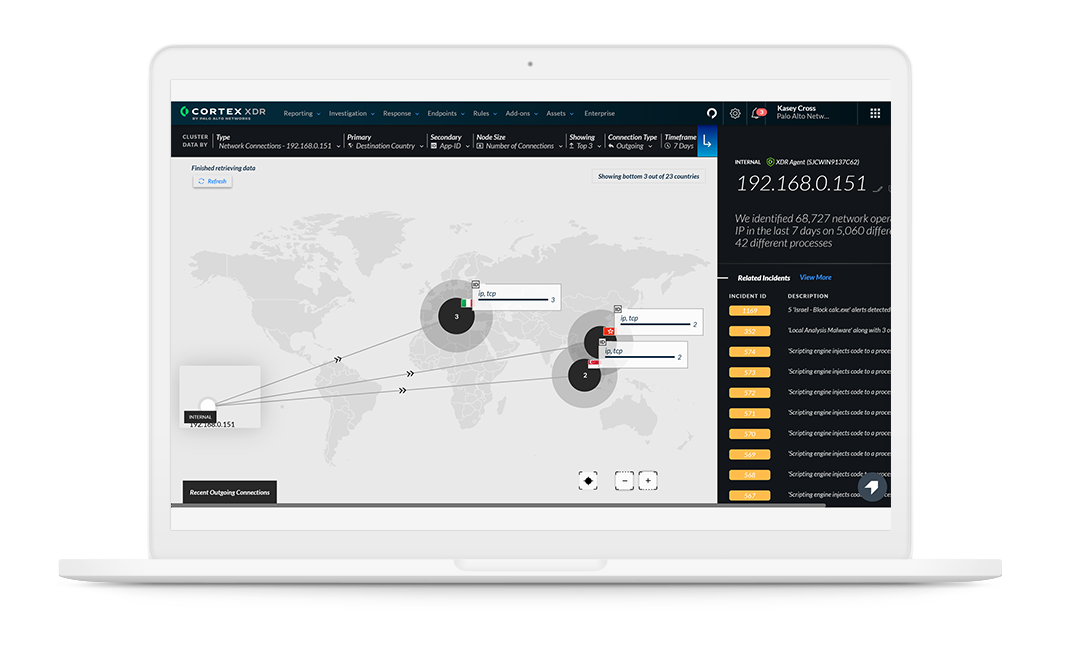Open the Investigation menu
The height and width of the screenshot is (664, 1081).
click(350, 113)
